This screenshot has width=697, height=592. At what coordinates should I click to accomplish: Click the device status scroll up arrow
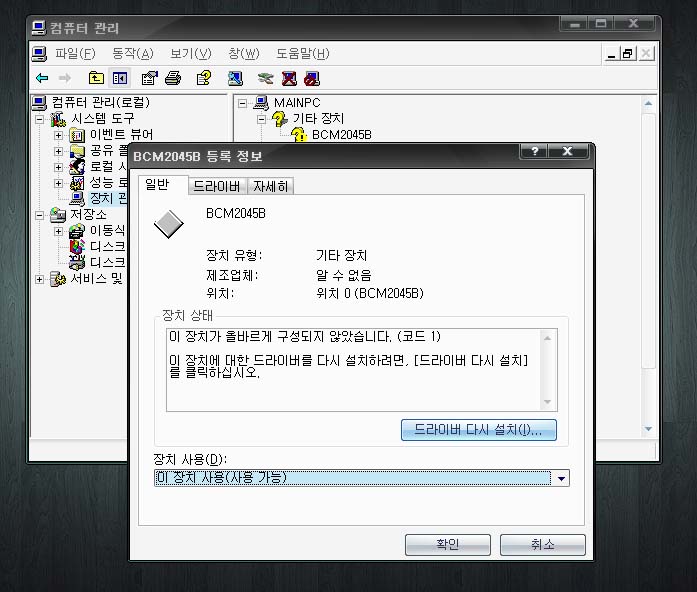(548, 338)
